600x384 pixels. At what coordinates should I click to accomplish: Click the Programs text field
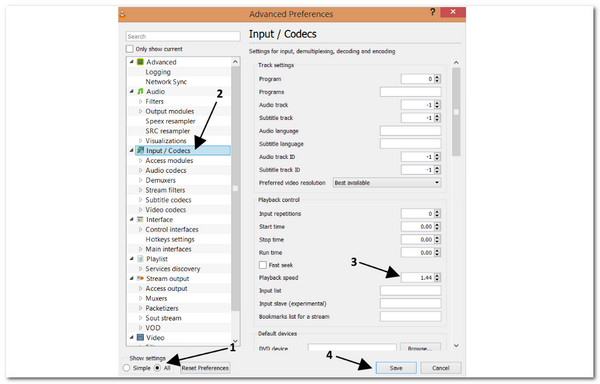click(x=410, y=92)
